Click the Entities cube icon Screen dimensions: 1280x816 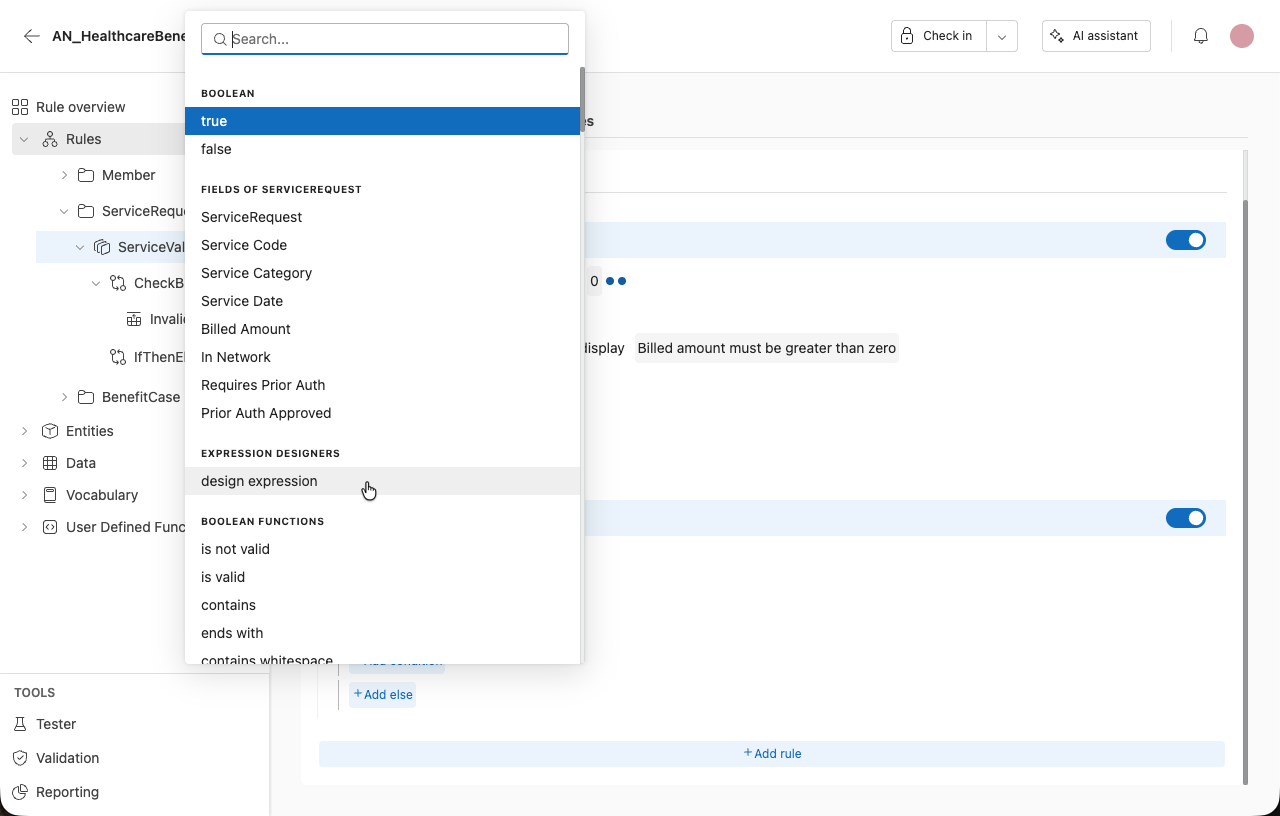(50, 431)
